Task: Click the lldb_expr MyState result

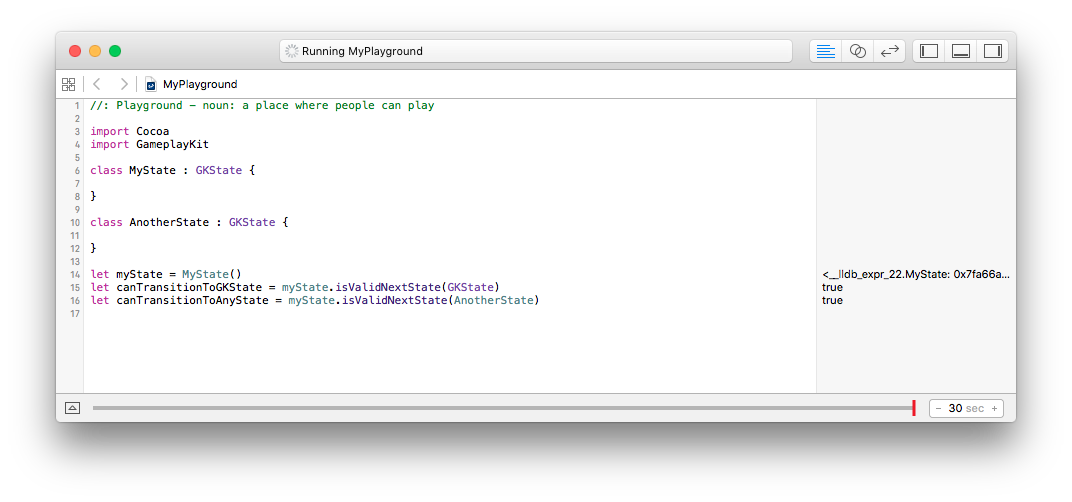Action: (915, 274)
